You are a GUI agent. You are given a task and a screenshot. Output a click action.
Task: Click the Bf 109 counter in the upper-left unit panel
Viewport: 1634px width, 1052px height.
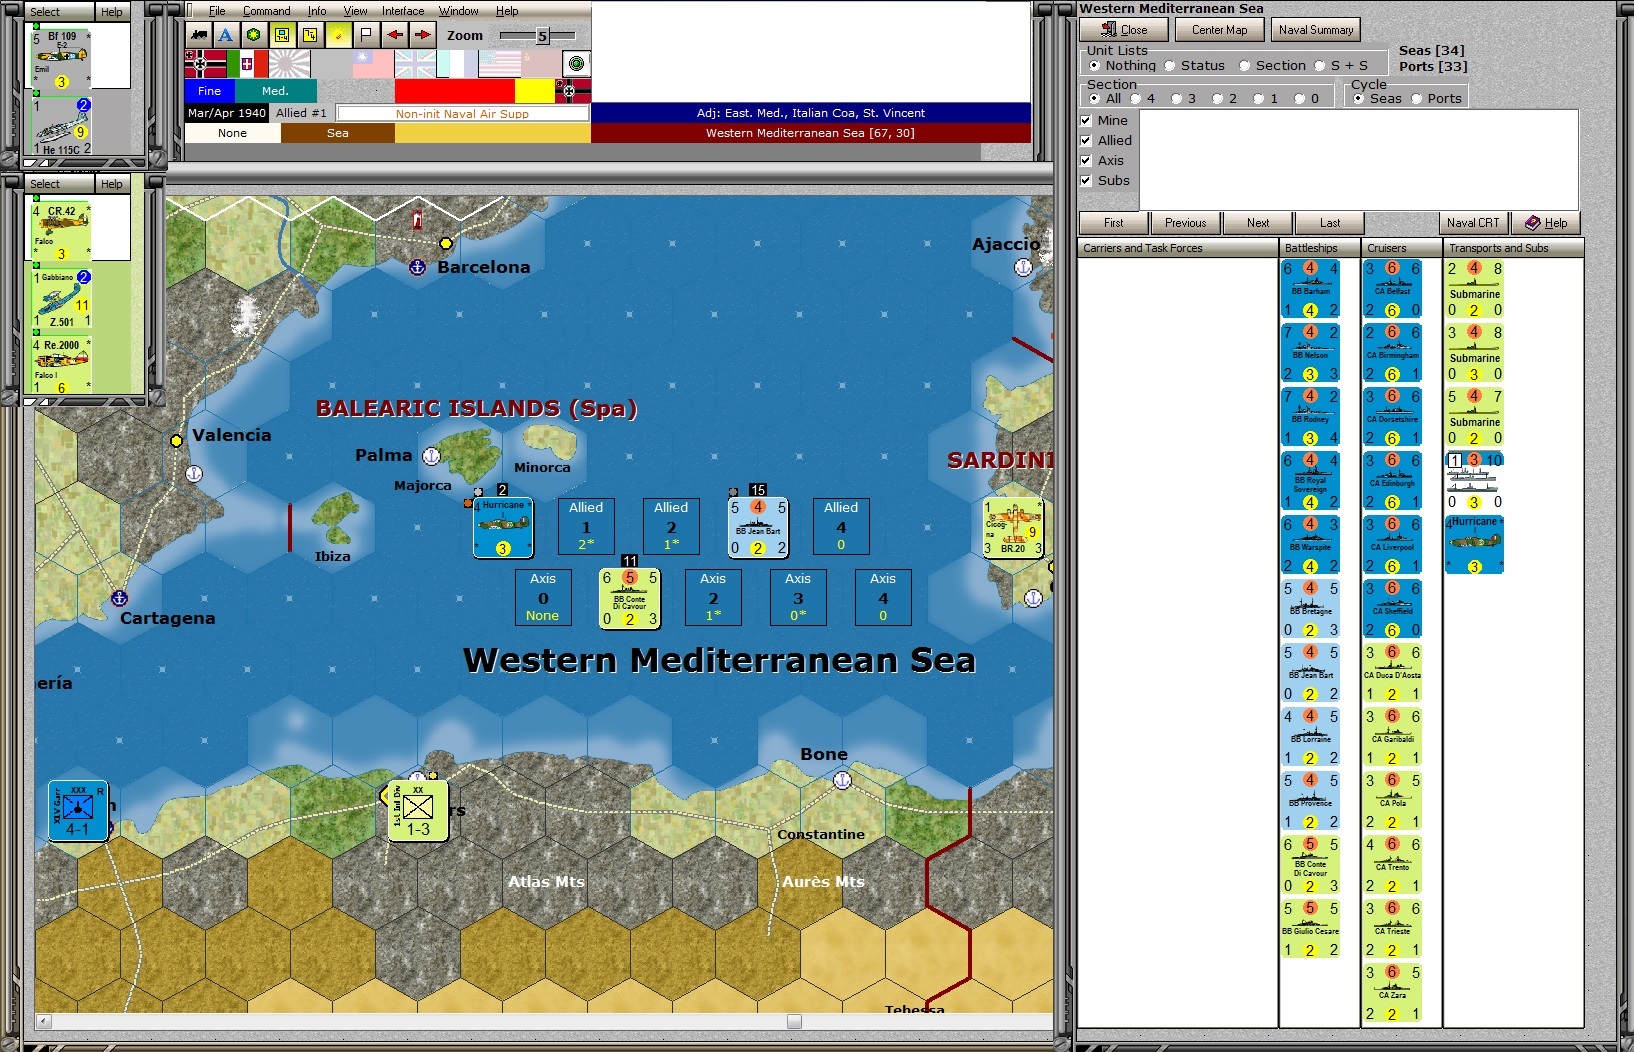point(61,60)
